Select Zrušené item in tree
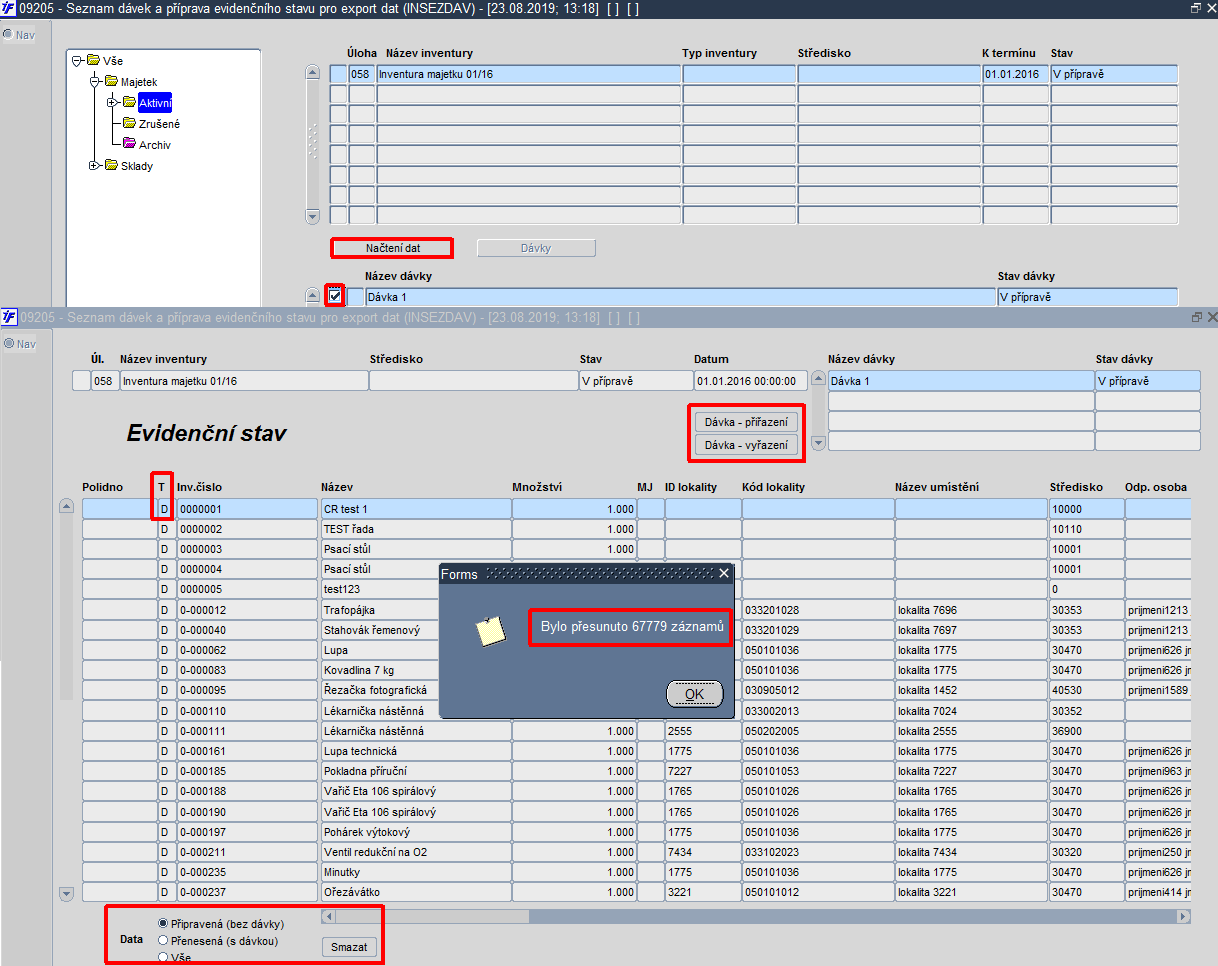Image resolution: width=1218 pixels, height=966 pixels. click(159, 124)
